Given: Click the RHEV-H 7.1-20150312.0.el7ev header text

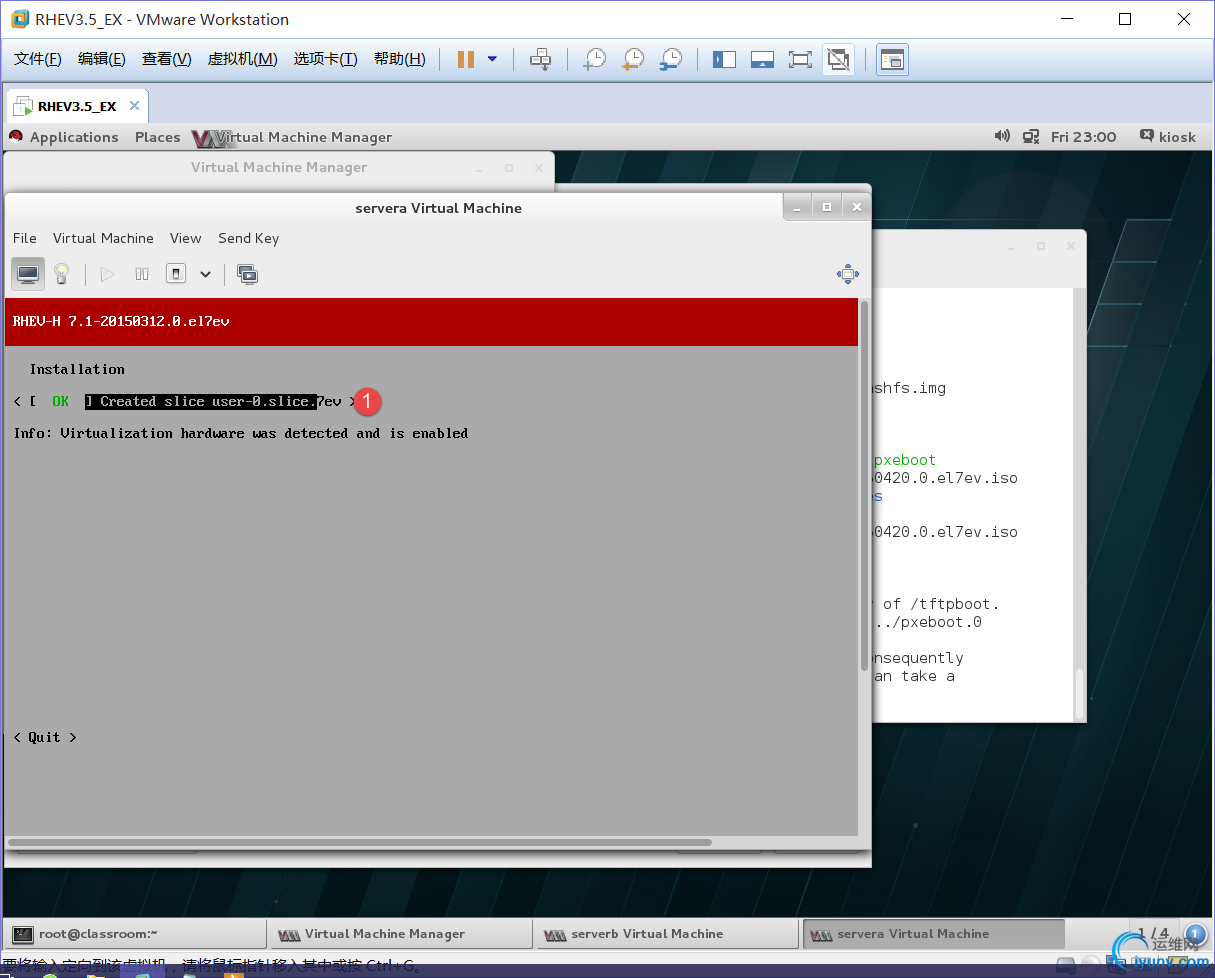Looking at the screenshot, I should click(x=121, y=321).
